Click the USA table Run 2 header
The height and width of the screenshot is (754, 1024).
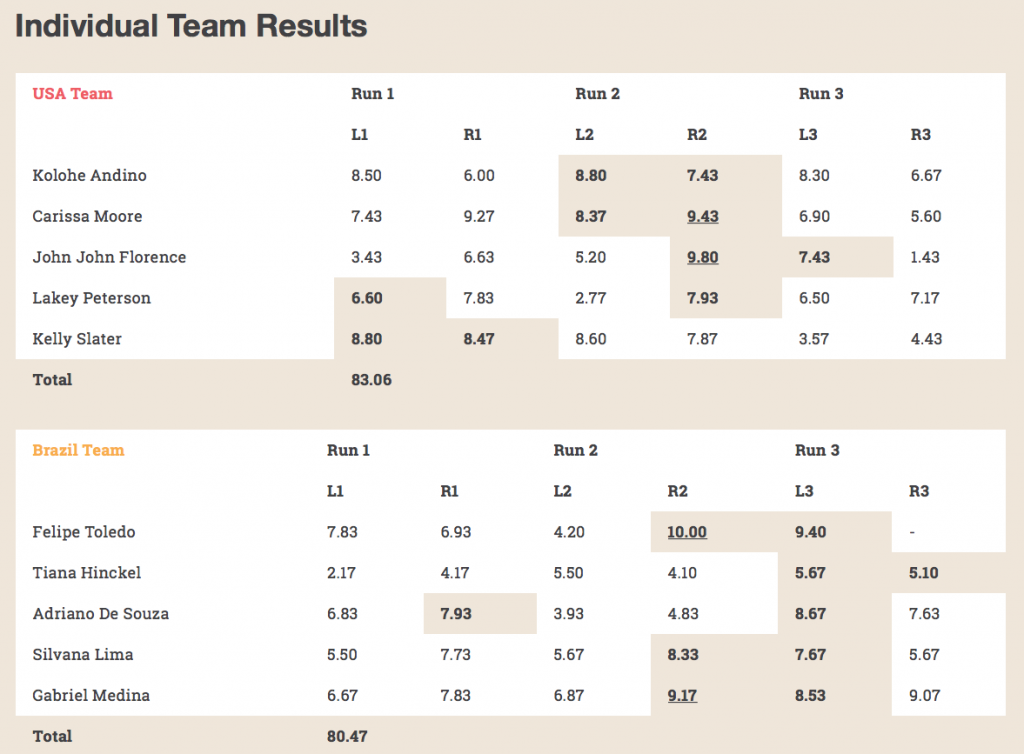tap(597, 93)
